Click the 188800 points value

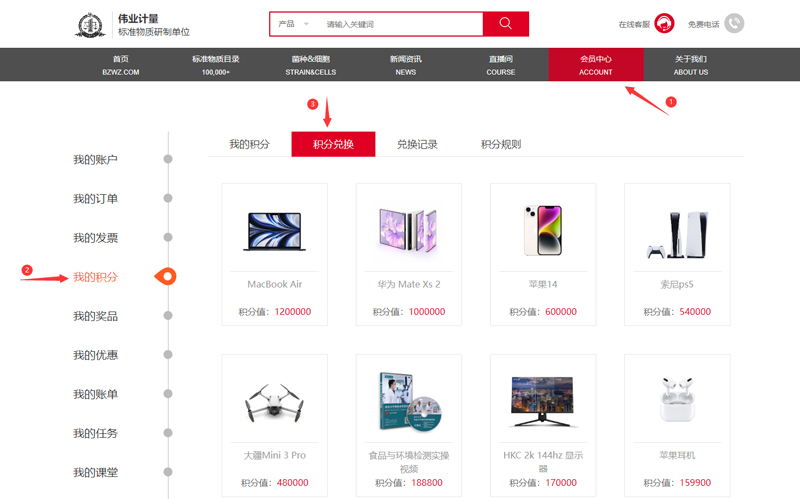tap(427, 483)
